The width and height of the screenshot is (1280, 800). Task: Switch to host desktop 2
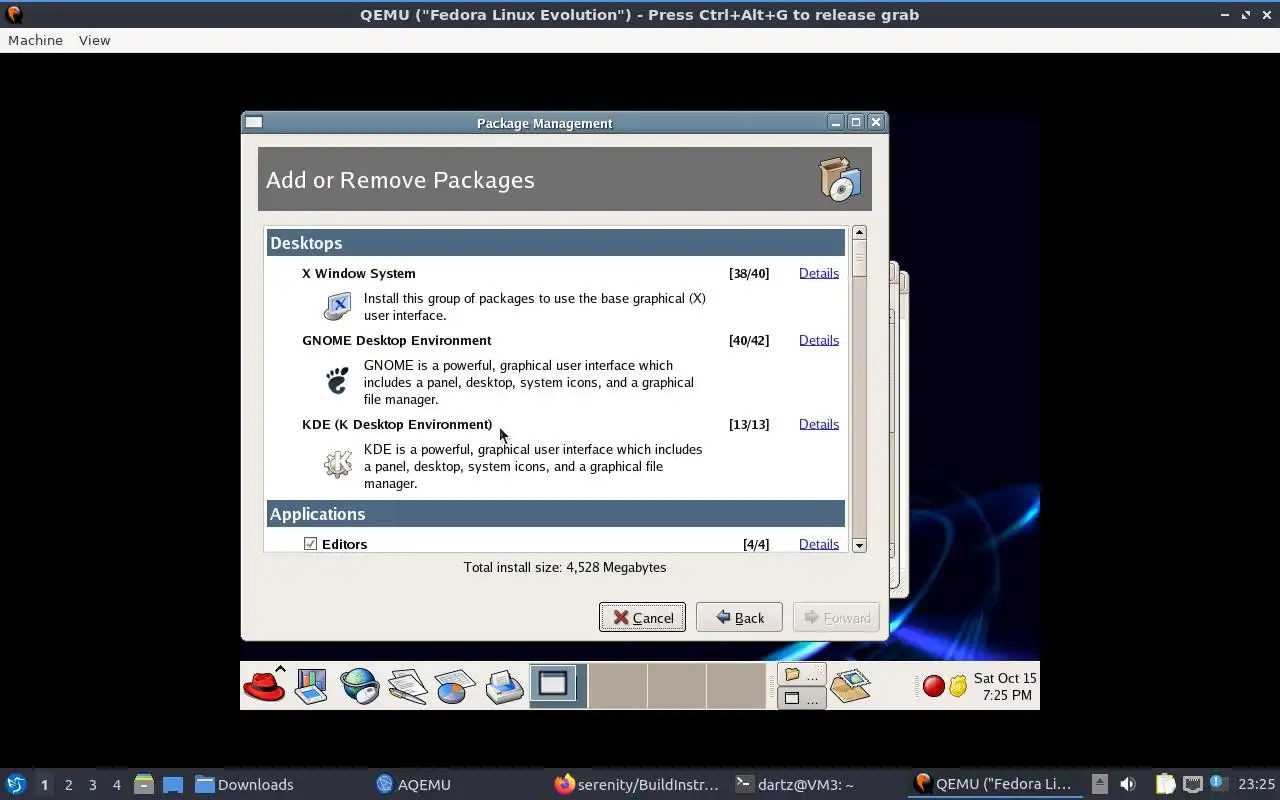coord(68,784)
